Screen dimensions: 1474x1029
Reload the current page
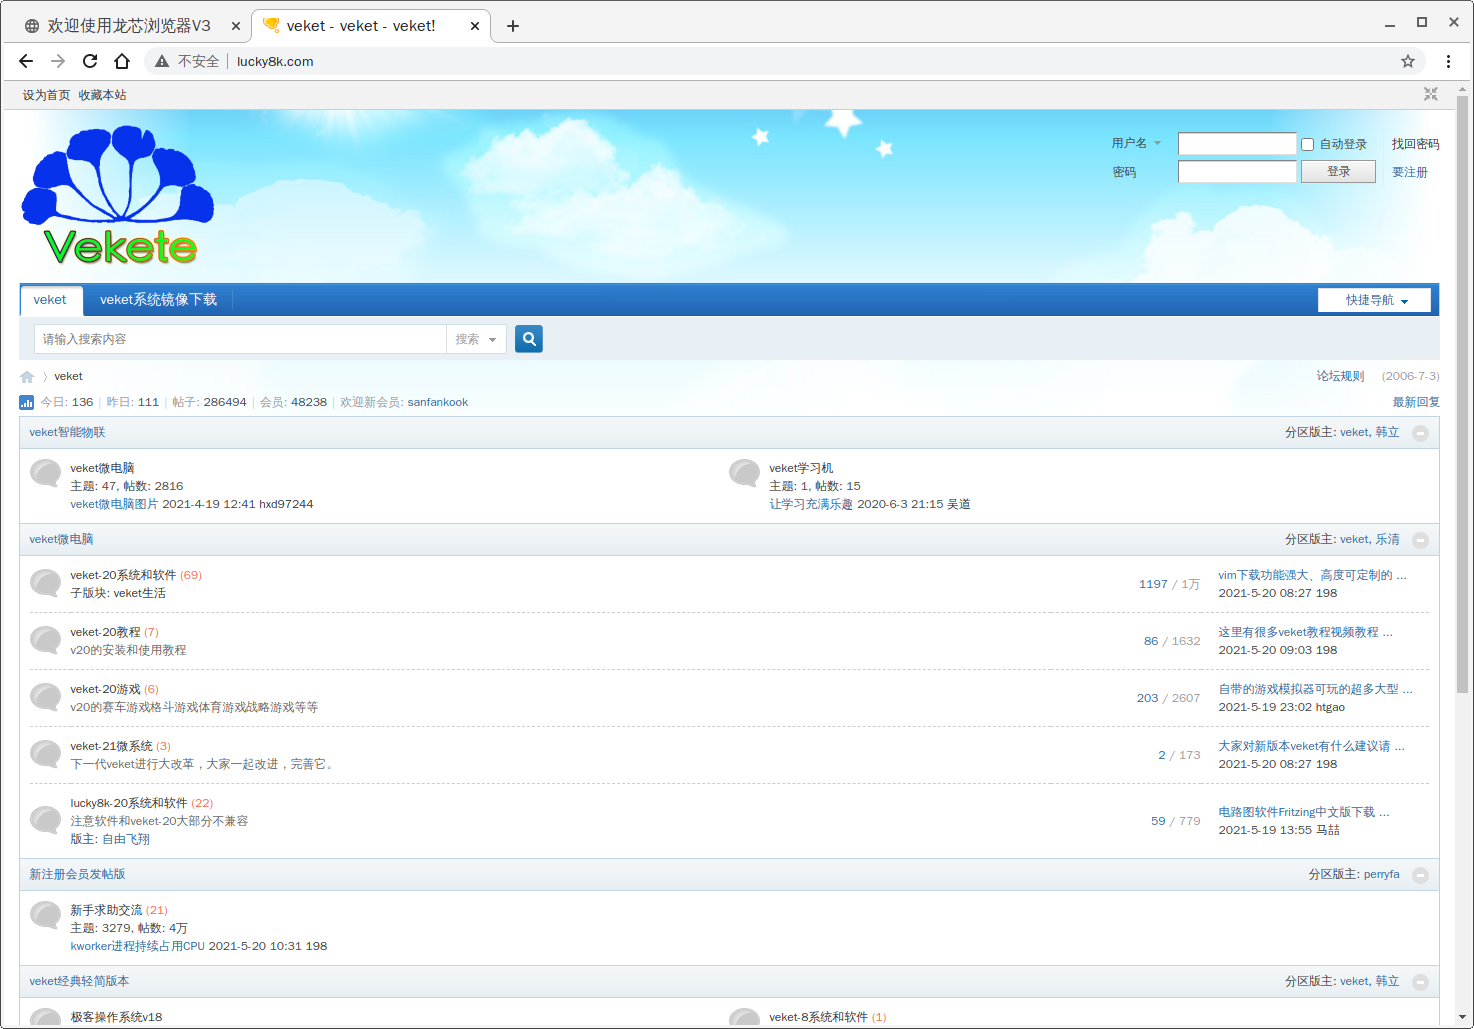(x=90, y=61)
